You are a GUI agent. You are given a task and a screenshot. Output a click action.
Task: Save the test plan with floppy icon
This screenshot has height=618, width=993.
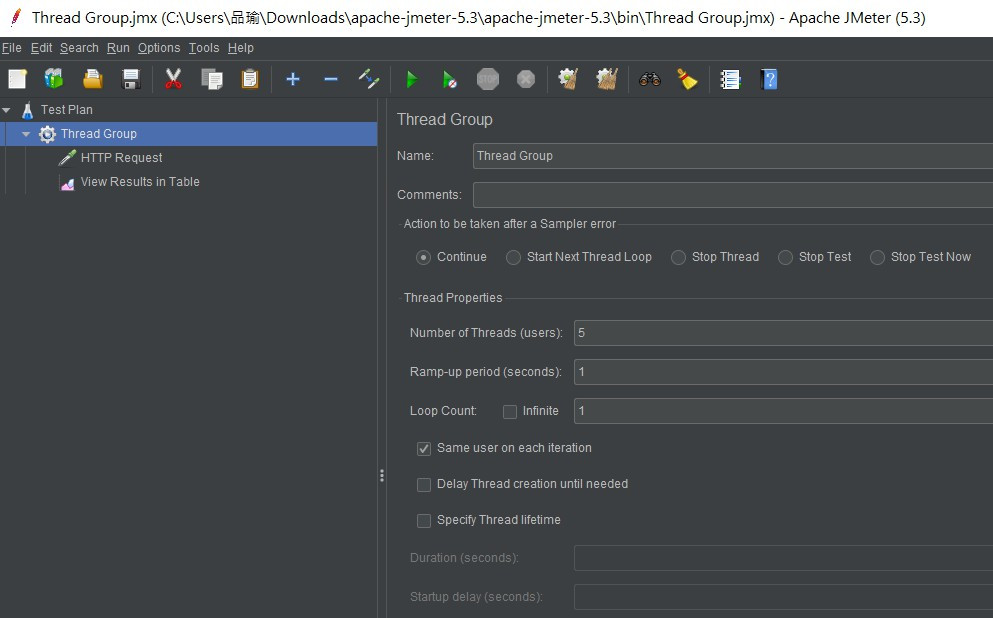coord(131,79)
